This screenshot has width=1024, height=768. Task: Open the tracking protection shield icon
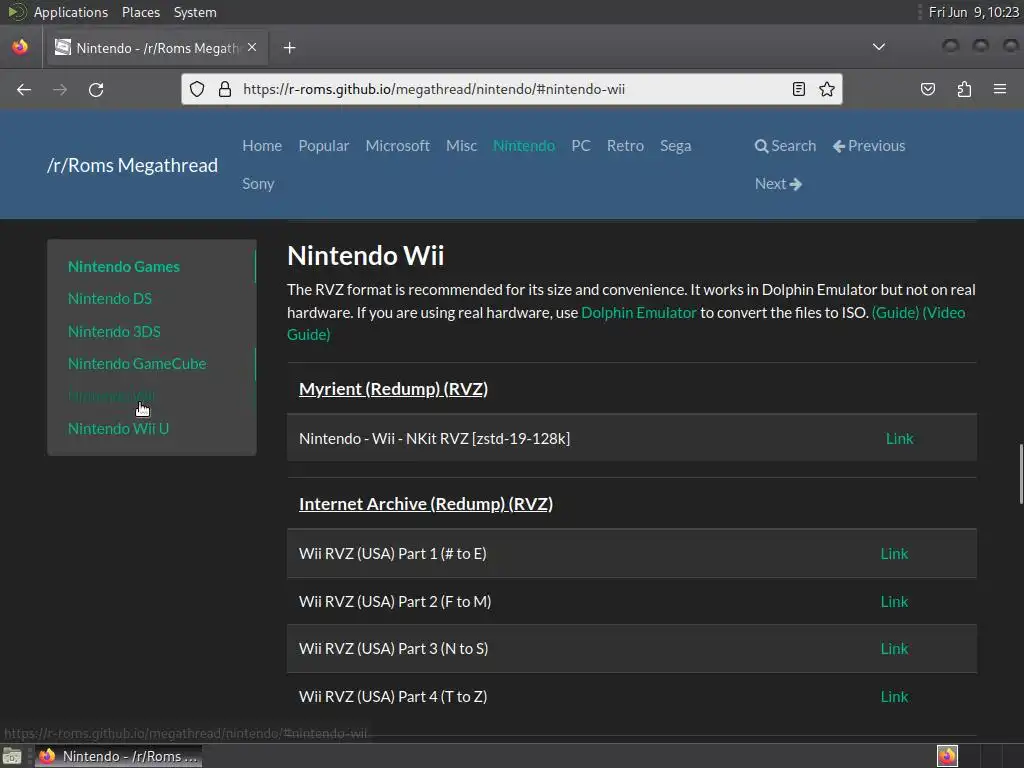(197, 89)
